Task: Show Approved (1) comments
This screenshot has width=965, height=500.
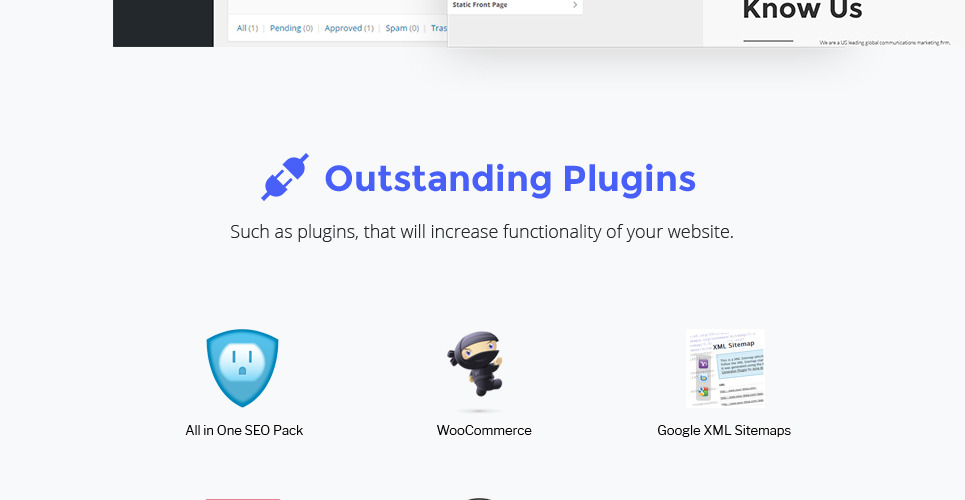Action: (x=349, y=28)
